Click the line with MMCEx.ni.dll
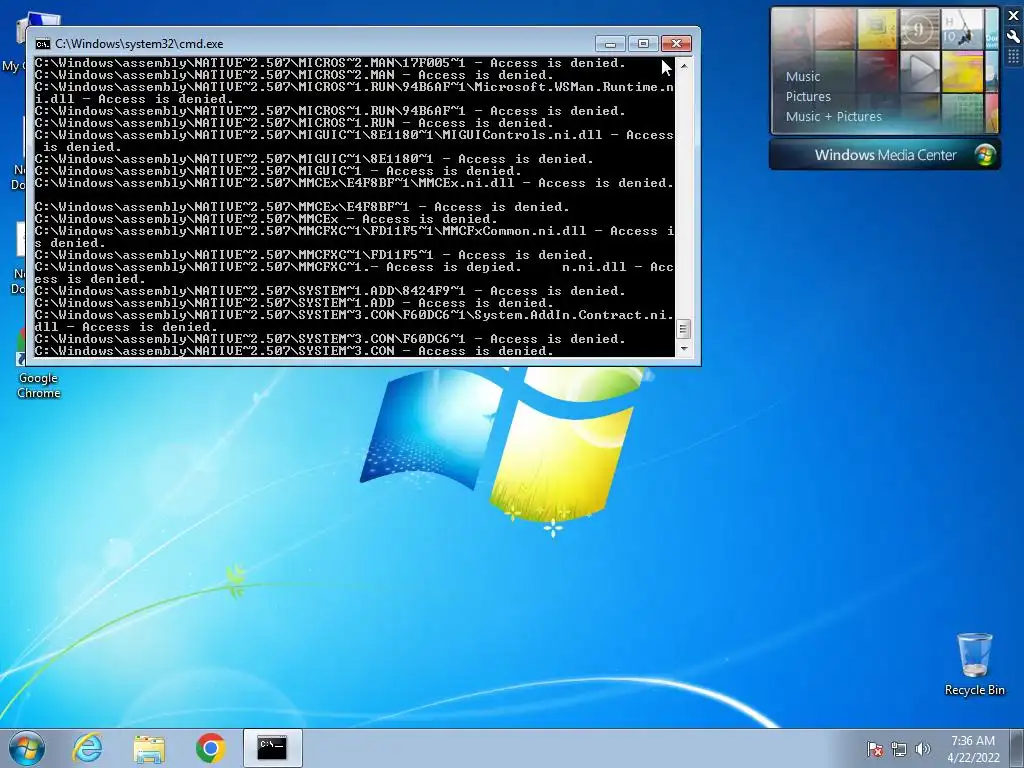Screen dimensions: 1024x768 pyautogui.click(x=354, y=184)
